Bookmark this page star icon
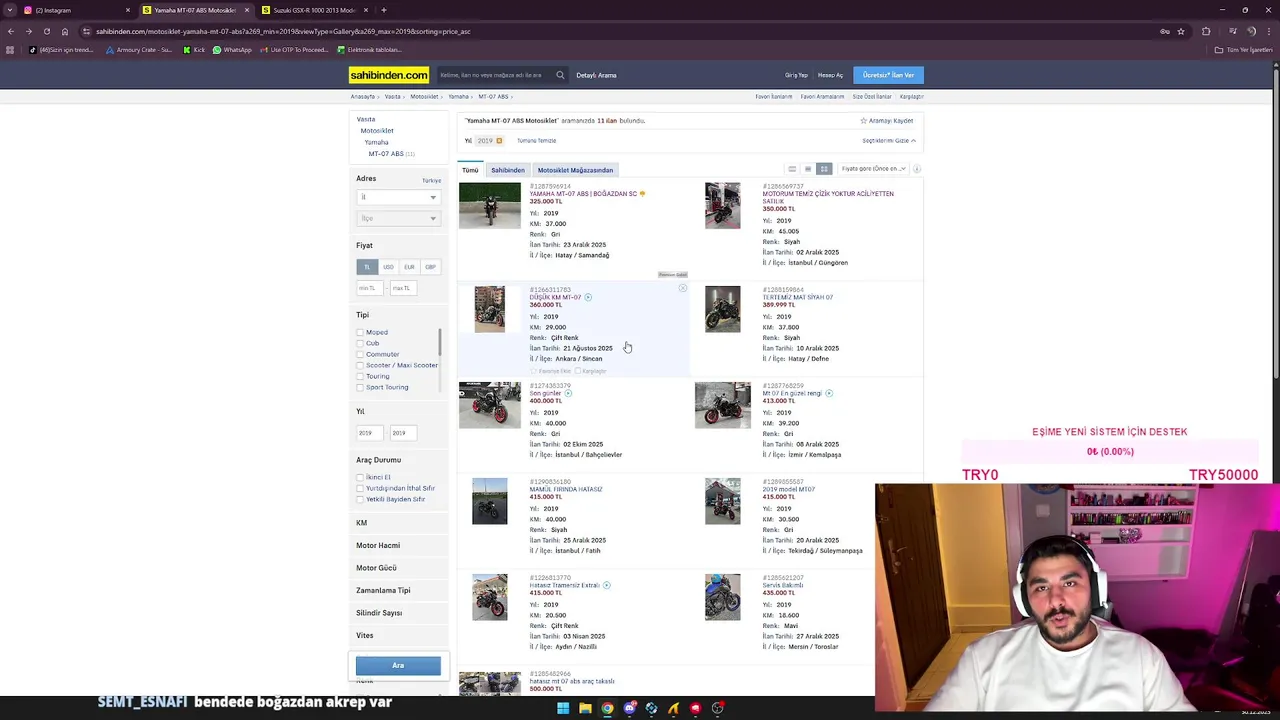Screen dimensions: 1280x720 (x=1181, y=31)
